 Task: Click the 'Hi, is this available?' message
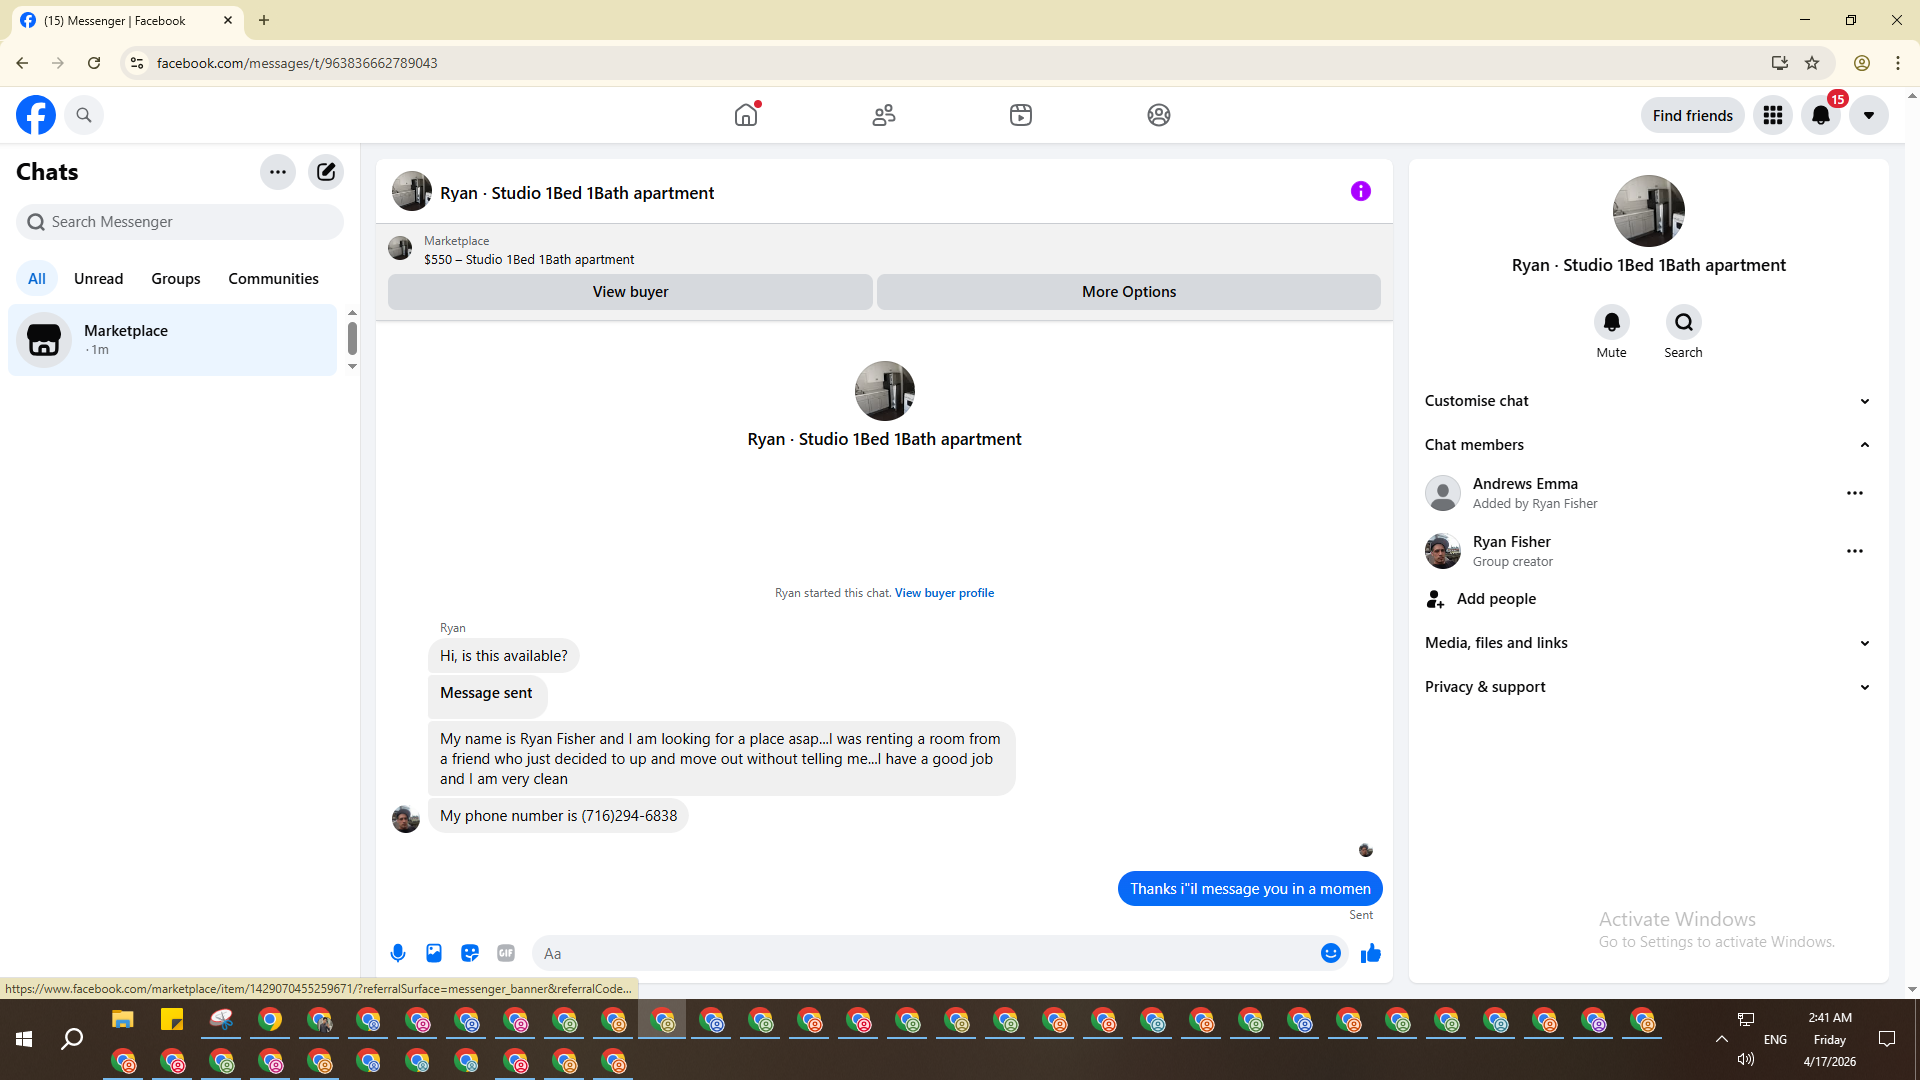click(504, 656)
